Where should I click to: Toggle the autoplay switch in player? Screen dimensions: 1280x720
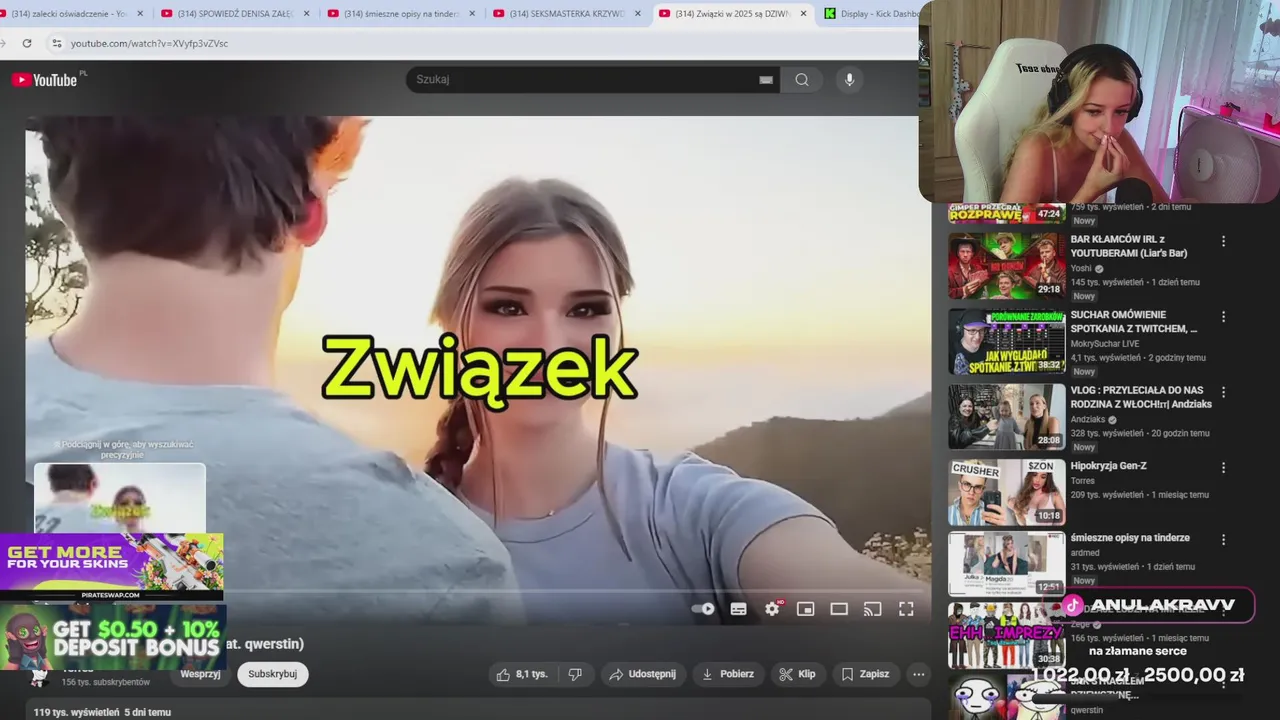pos(703,608)
